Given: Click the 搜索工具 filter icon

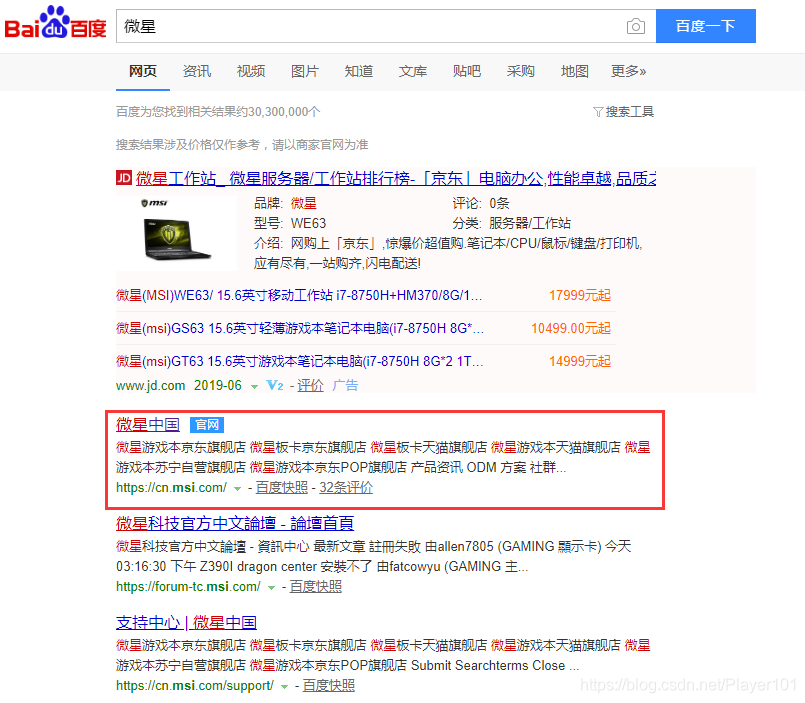Looking at the screenshot, I should point(598,111).
